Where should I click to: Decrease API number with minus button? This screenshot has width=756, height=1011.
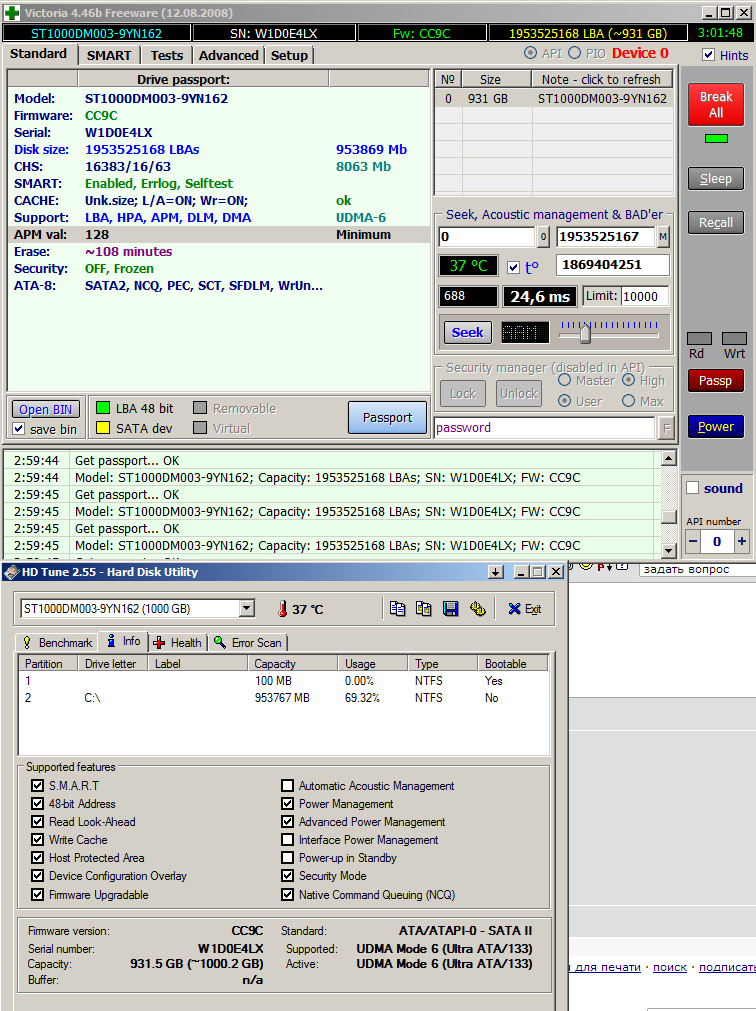pyautogui.click(x=693, y=541)
